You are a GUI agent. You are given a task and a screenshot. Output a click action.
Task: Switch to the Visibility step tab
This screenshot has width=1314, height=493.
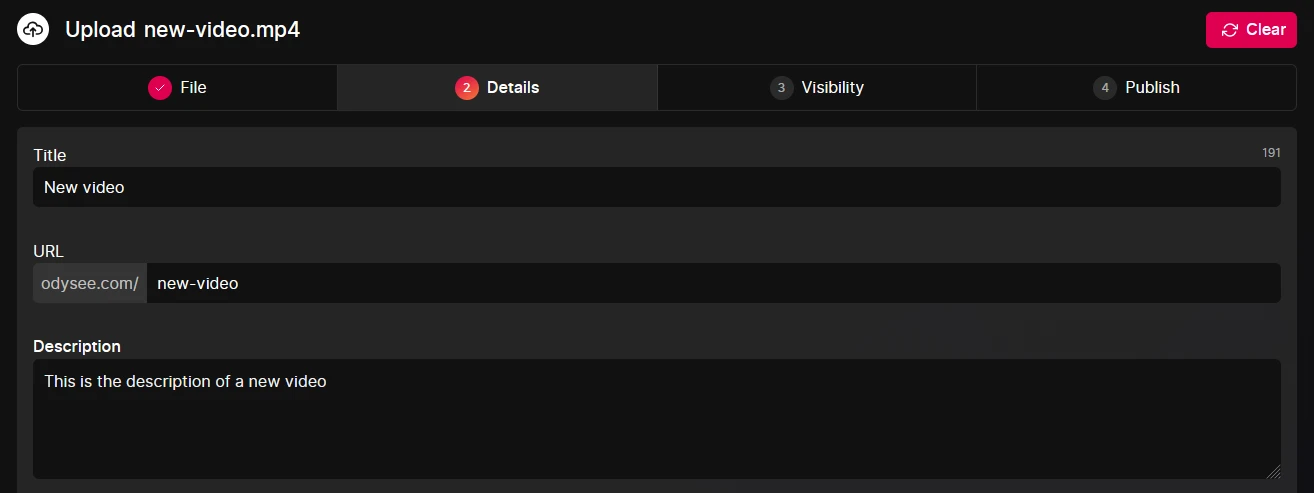pyautogui.click(x=816, y=88)
